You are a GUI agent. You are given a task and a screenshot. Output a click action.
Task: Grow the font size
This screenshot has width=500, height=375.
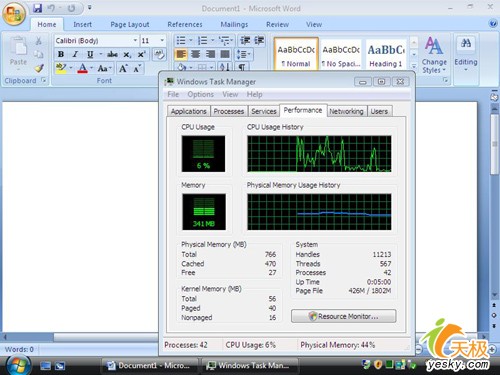coord(123,68)
